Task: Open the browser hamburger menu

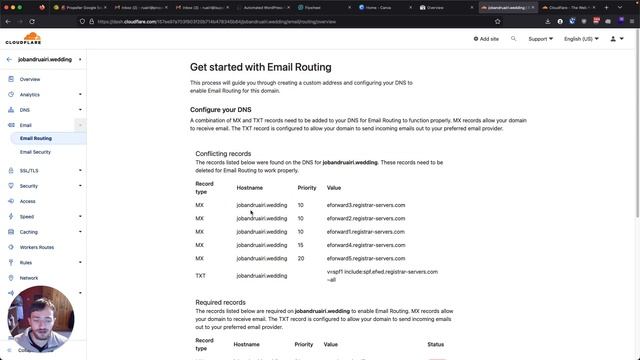Action: pyautogui.click(x=632, y=21)
